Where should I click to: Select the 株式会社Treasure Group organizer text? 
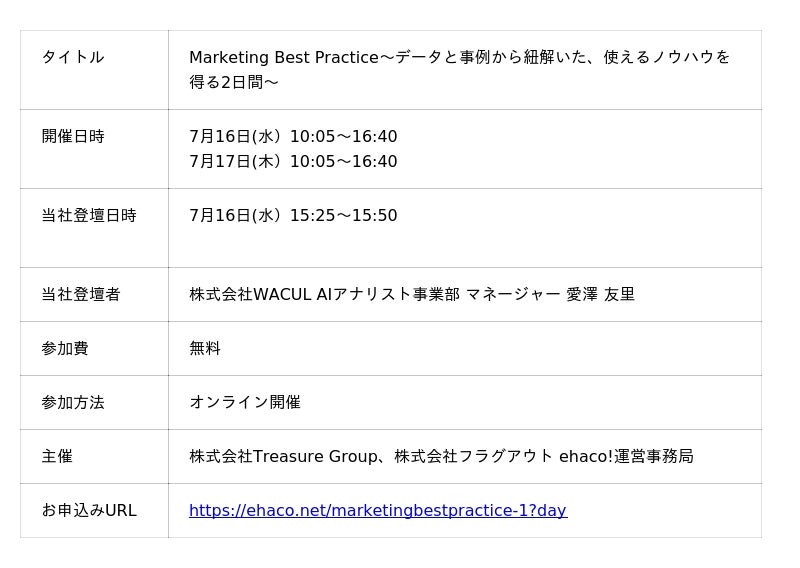(x=283, y=456)
